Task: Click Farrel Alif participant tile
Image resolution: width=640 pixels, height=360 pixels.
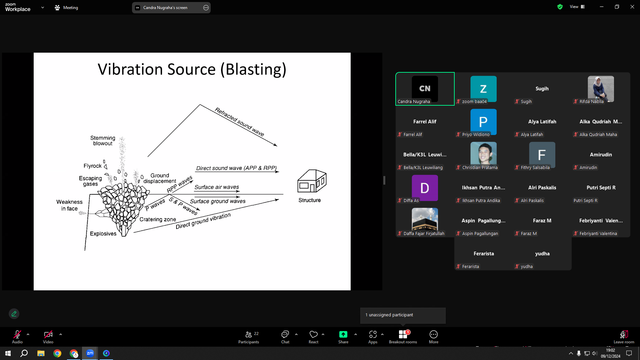Action: [x=425, y=122]
